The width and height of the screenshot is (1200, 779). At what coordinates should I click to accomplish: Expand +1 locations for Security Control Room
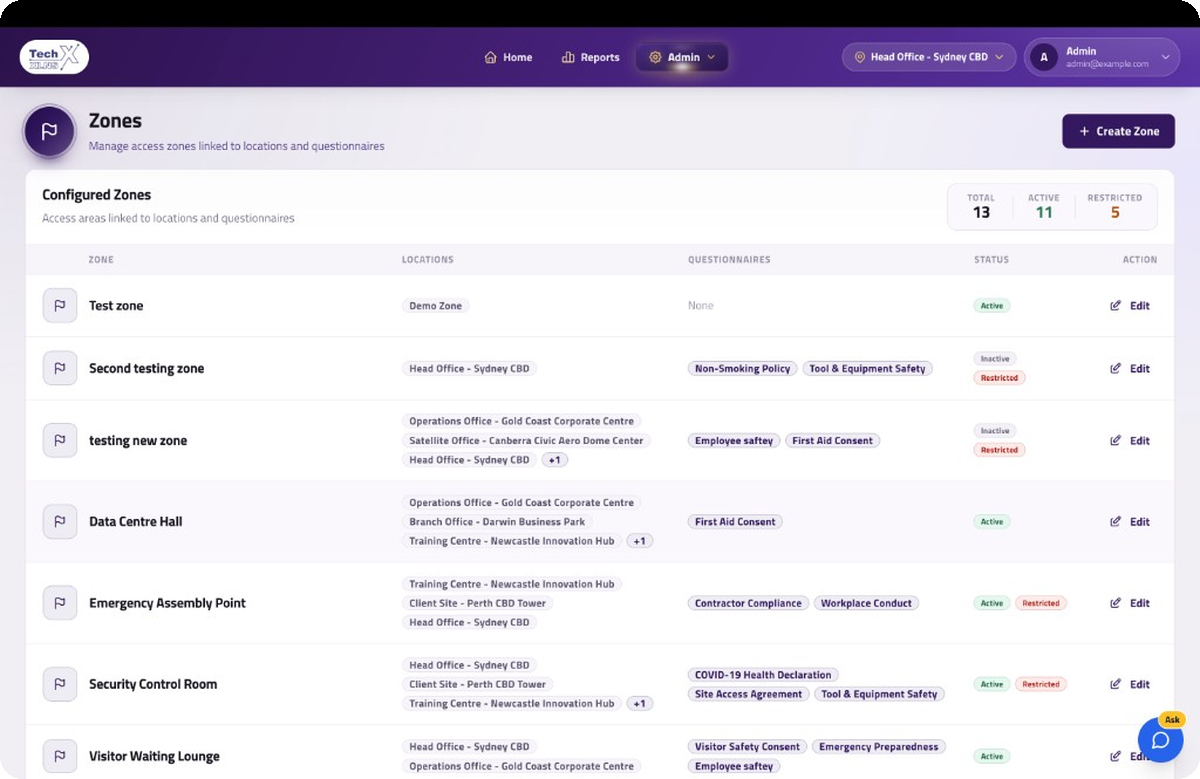[x=639, y=704]
